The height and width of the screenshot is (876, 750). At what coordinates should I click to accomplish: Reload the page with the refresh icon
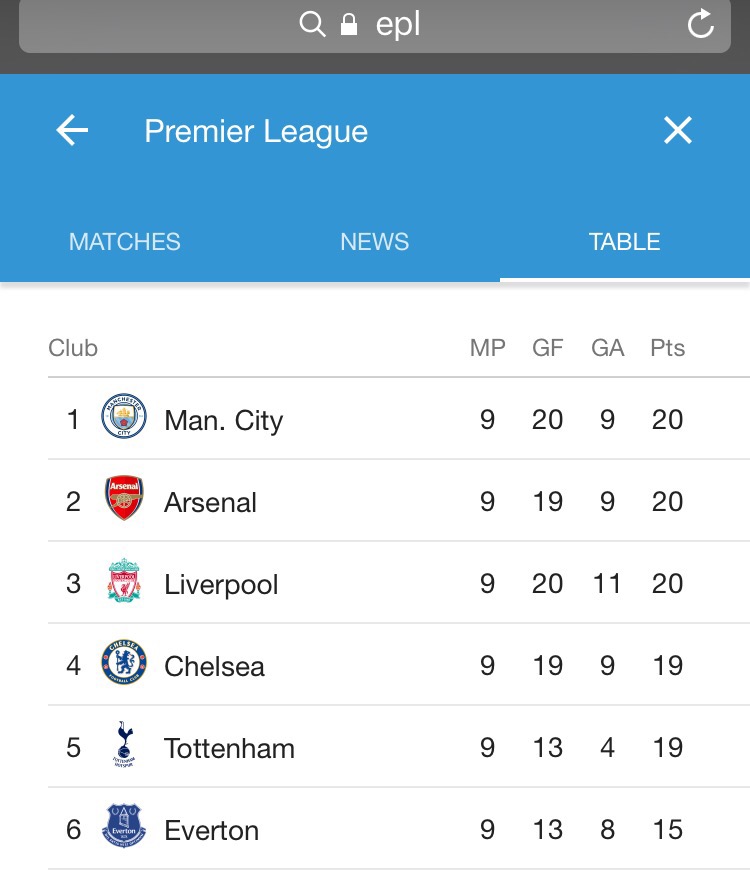pos(701,24)
